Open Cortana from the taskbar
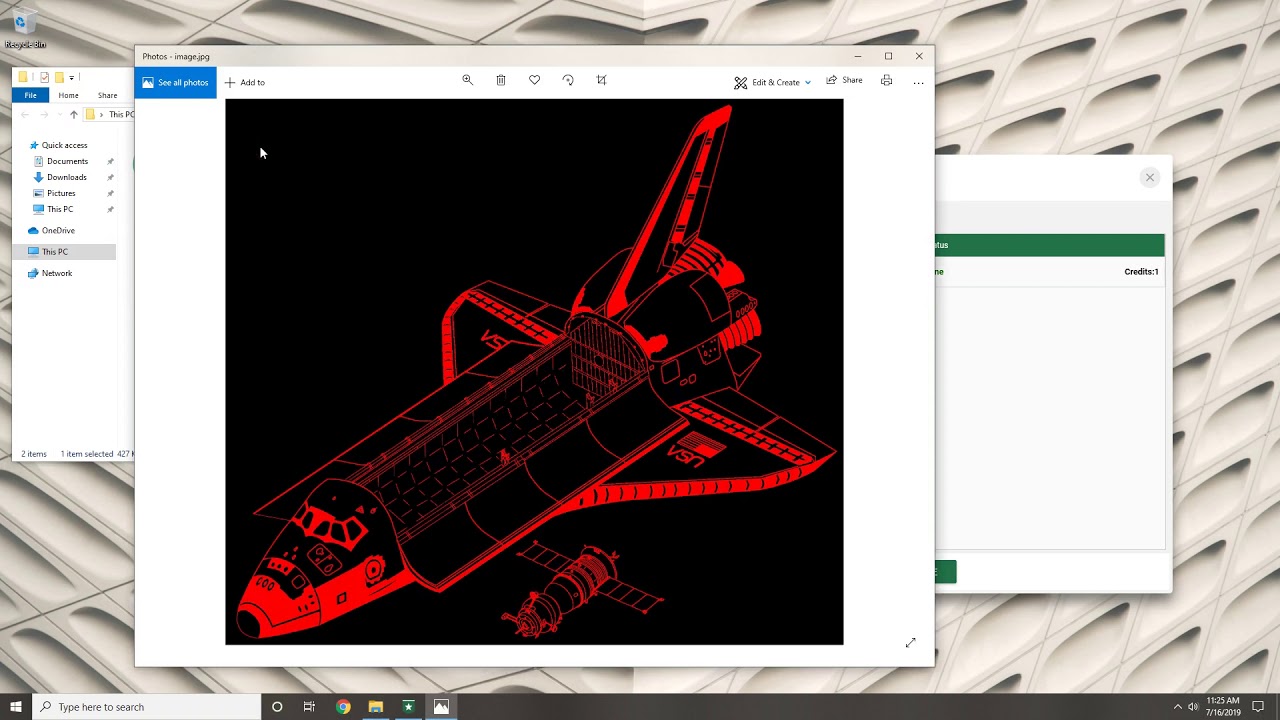 [277, 706]
